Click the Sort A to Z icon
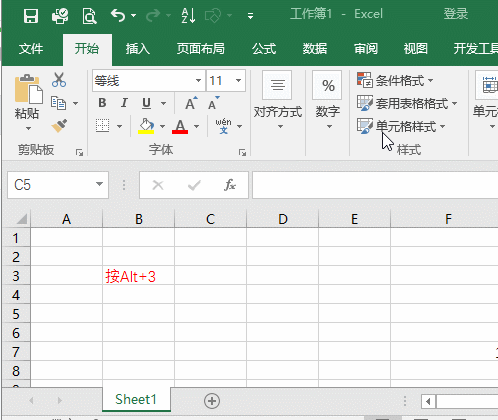 (x=188, y=16)
